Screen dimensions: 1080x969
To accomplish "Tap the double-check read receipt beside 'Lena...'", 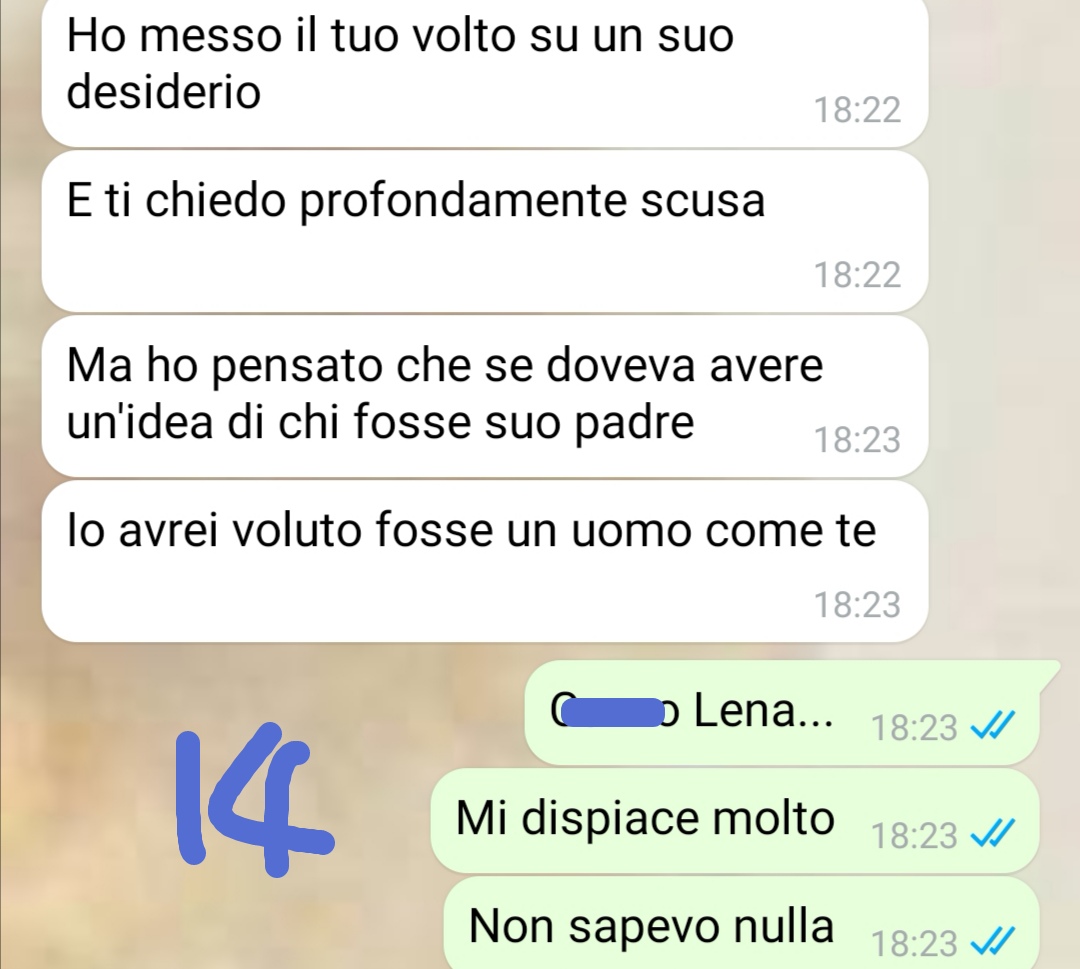I will coord(992,726).
